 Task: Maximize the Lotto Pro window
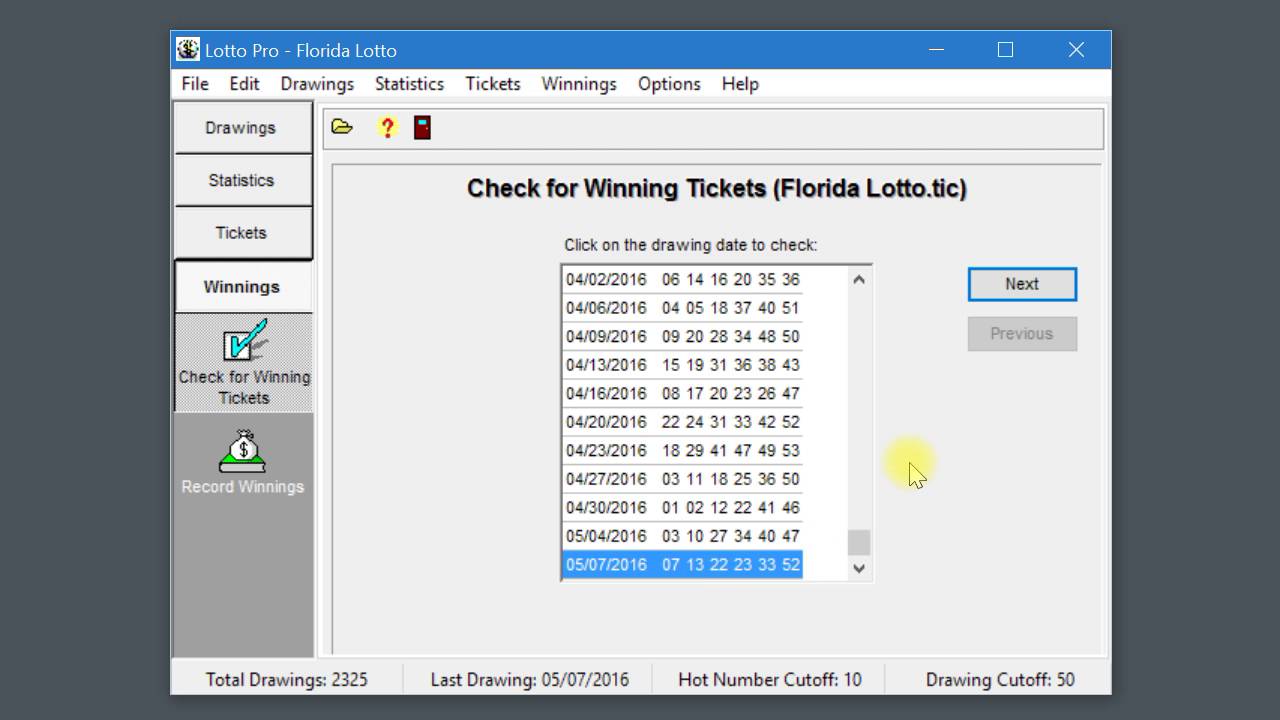1006,50
